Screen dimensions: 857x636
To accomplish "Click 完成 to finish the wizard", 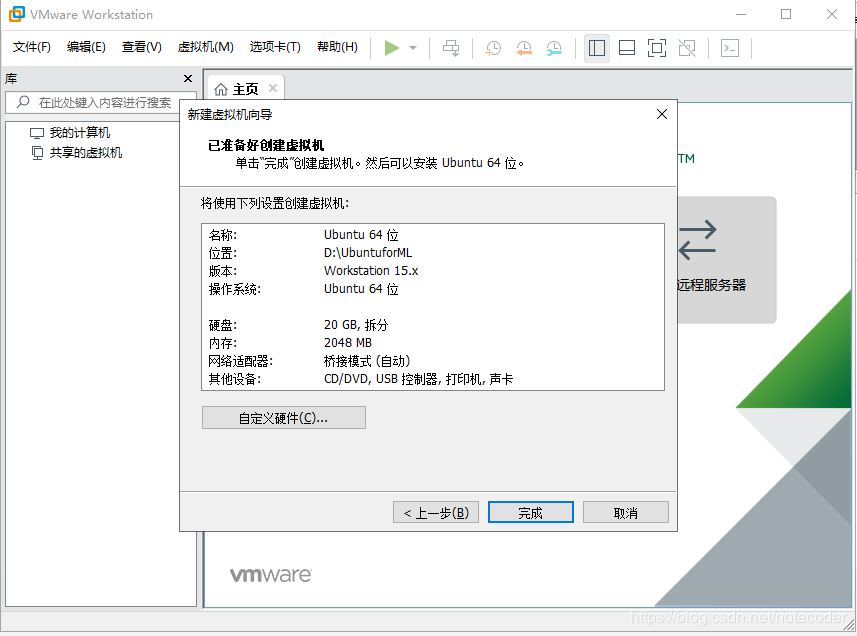I will [531, 513].
